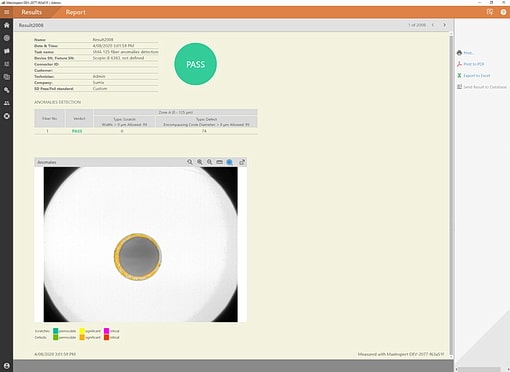Switch to the Report tab

click(x=75, y=12)
